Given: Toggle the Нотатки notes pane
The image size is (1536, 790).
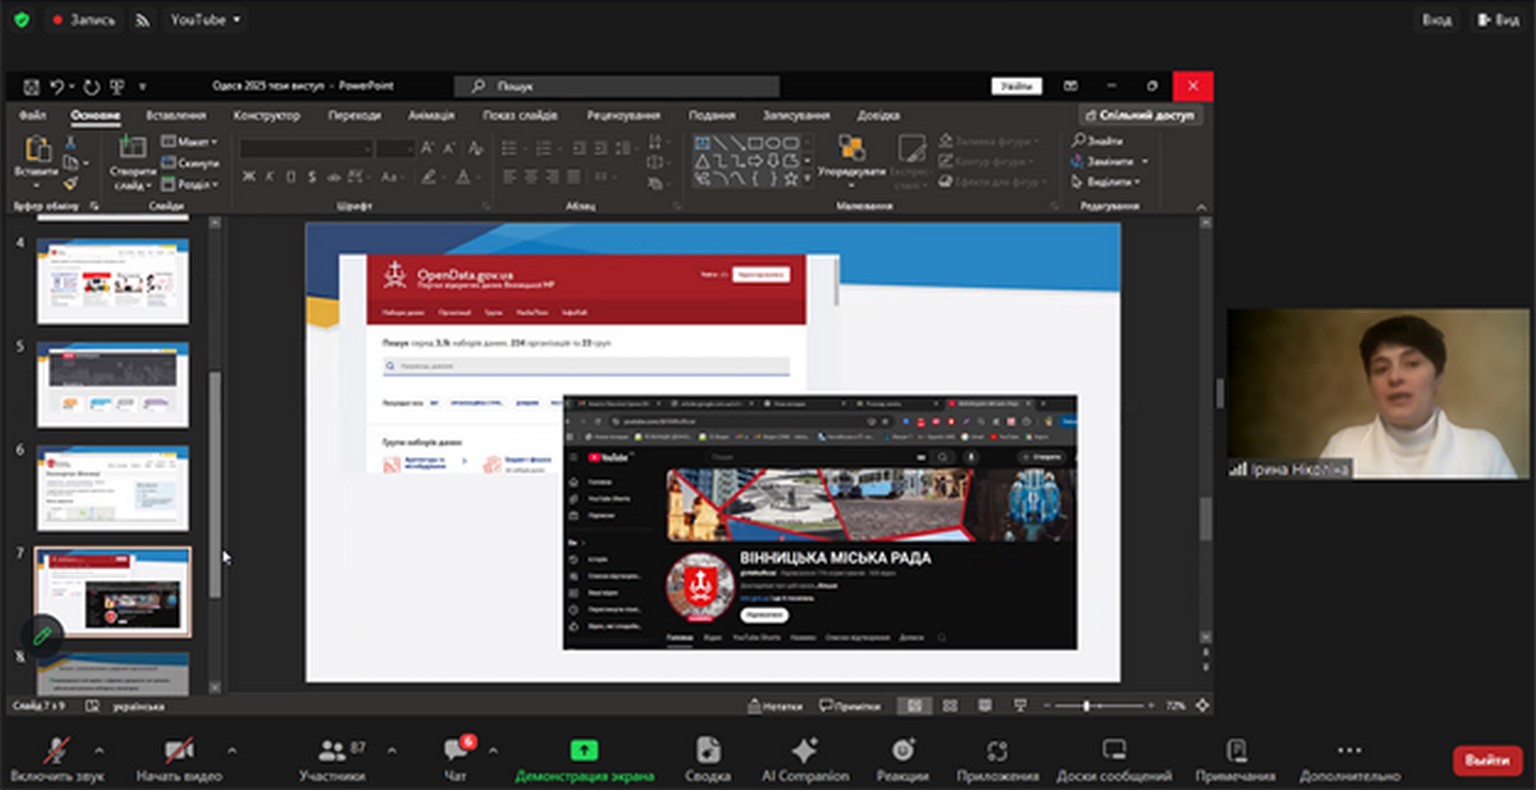Looking at the screenshot, I should (x=775, y=706).
